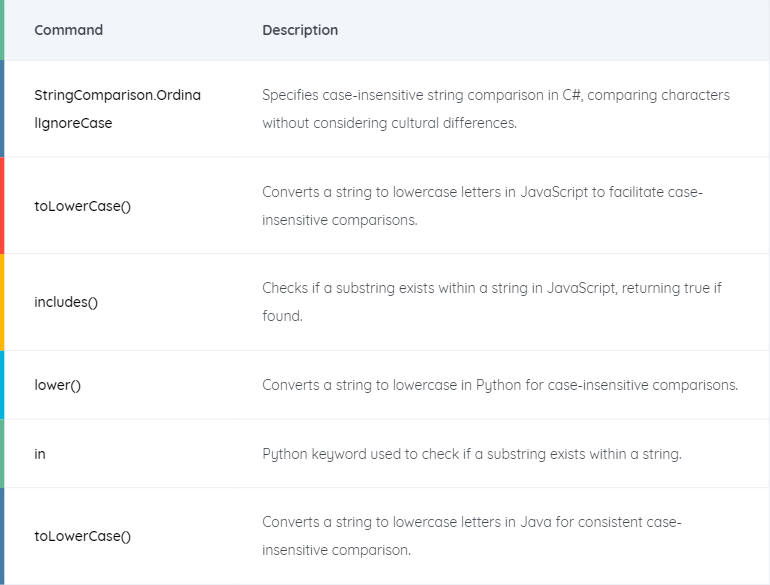Click the red color bar beside toLowerCase() row
The height and width of the screenshot is (585, 770).
[x=2, y=205]
